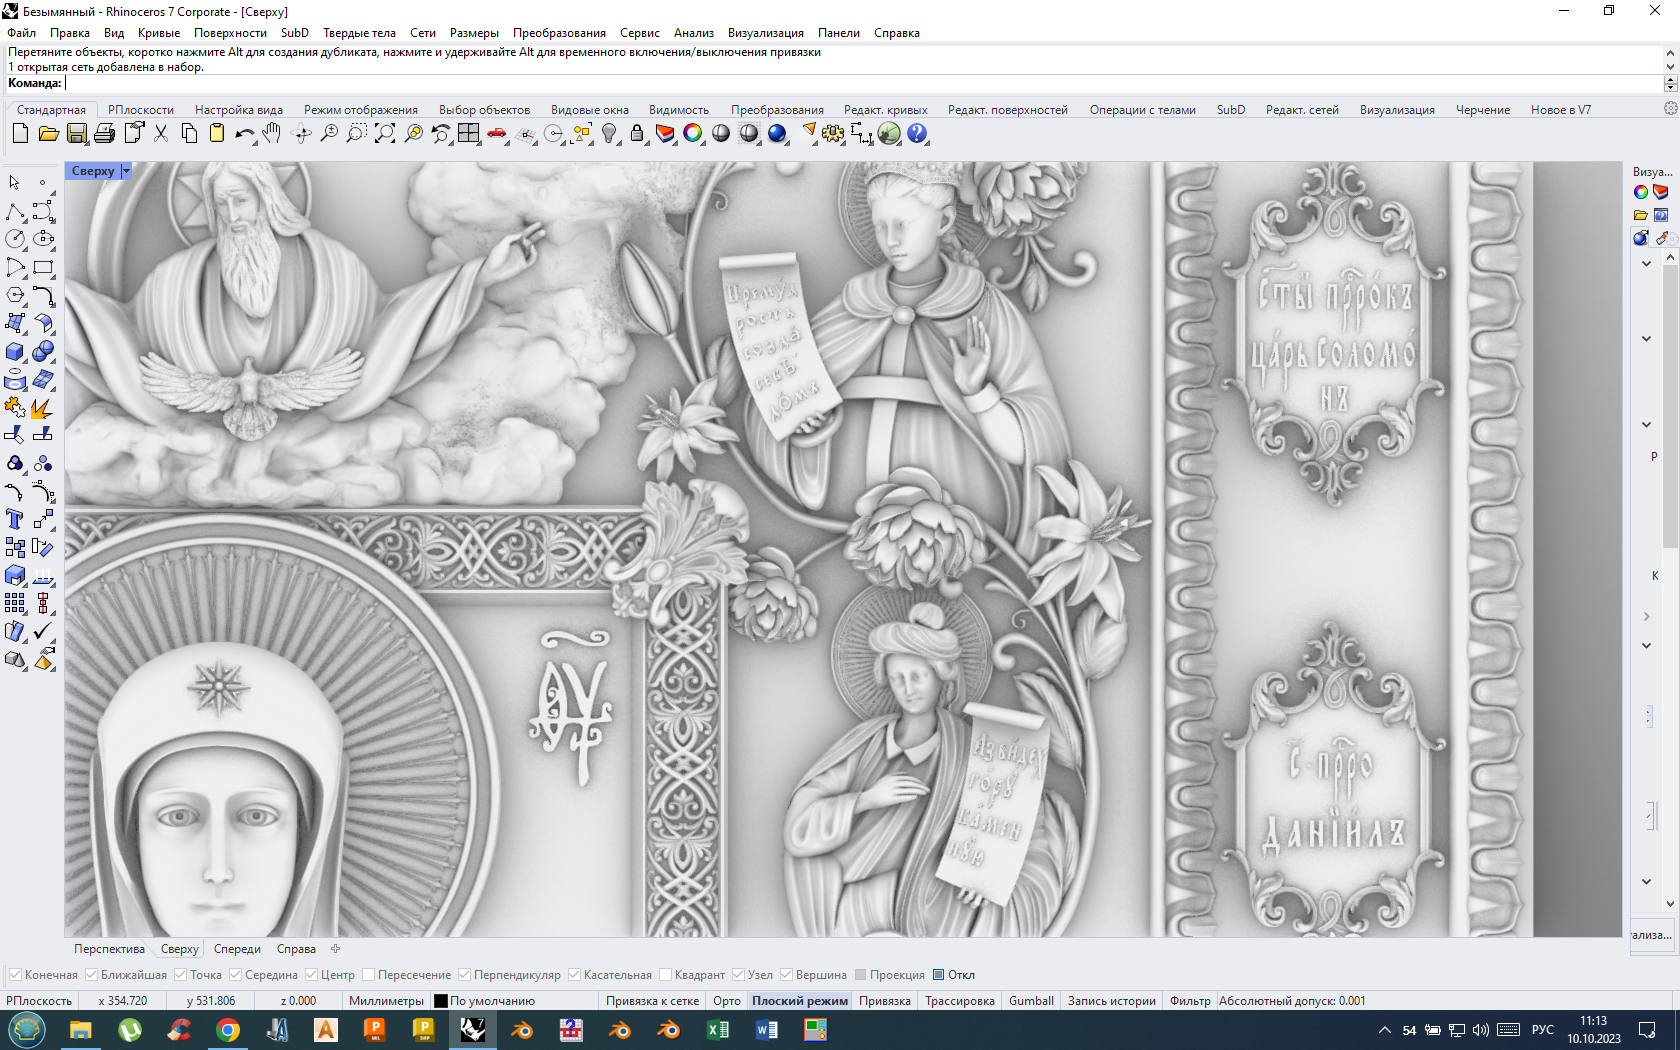The image size is (1680, 1050).
Task: Click the black default layer color swatch
Action: pyautogui.click(x=441, y=1001)
